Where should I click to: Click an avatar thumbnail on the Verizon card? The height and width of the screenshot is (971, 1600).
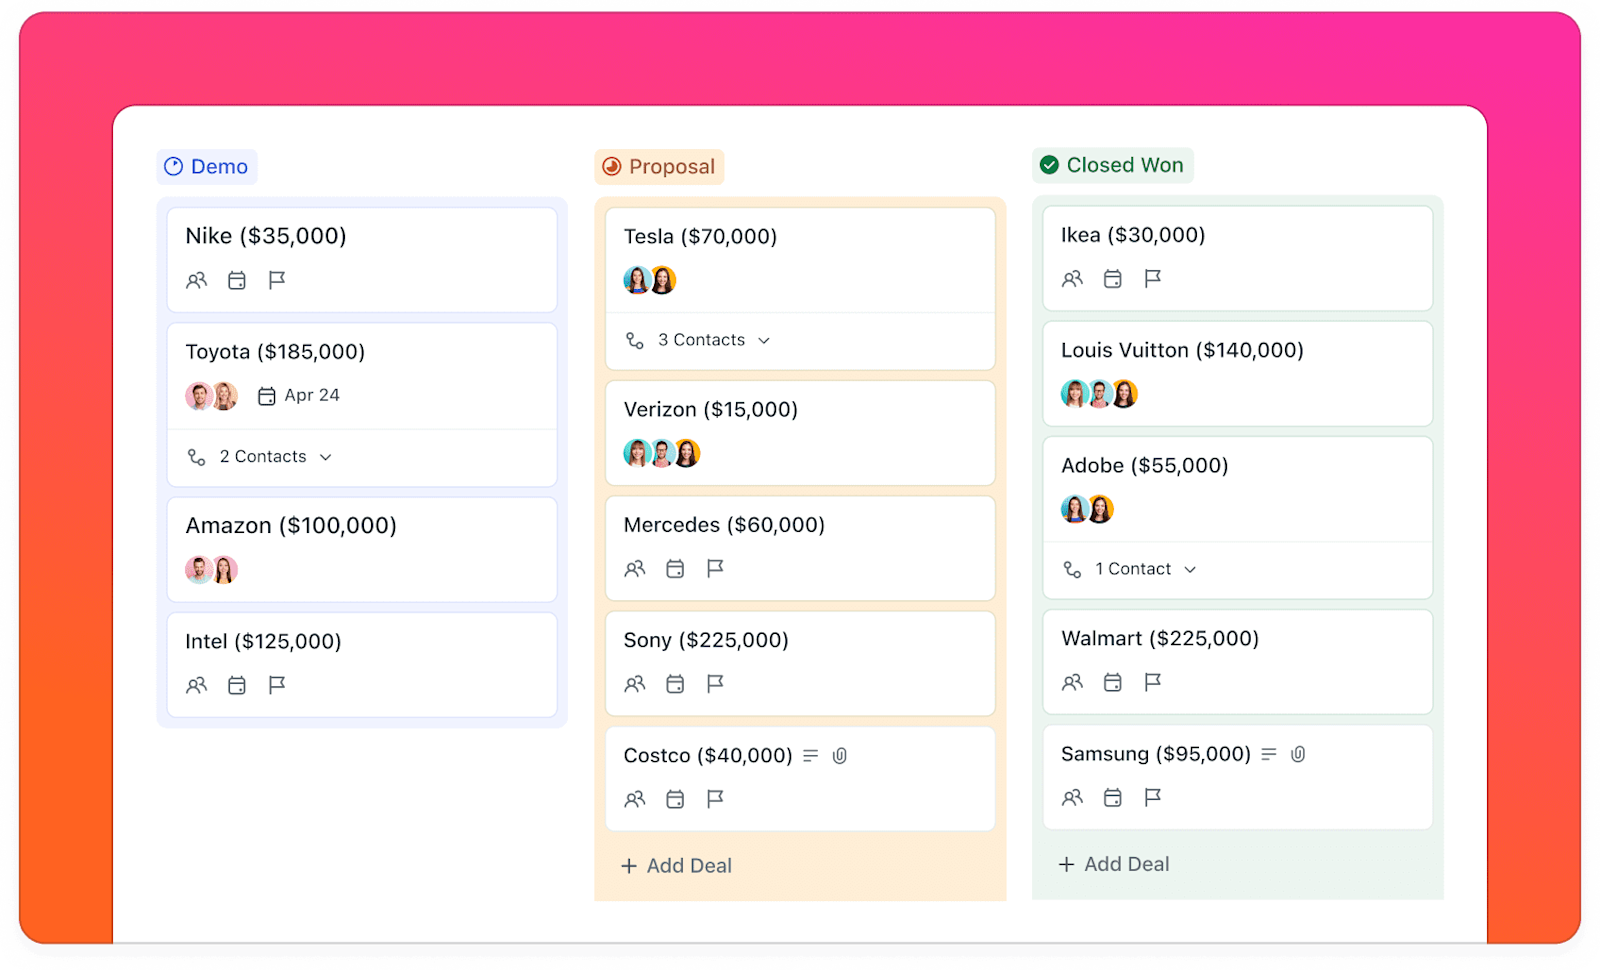coord(636,453)
